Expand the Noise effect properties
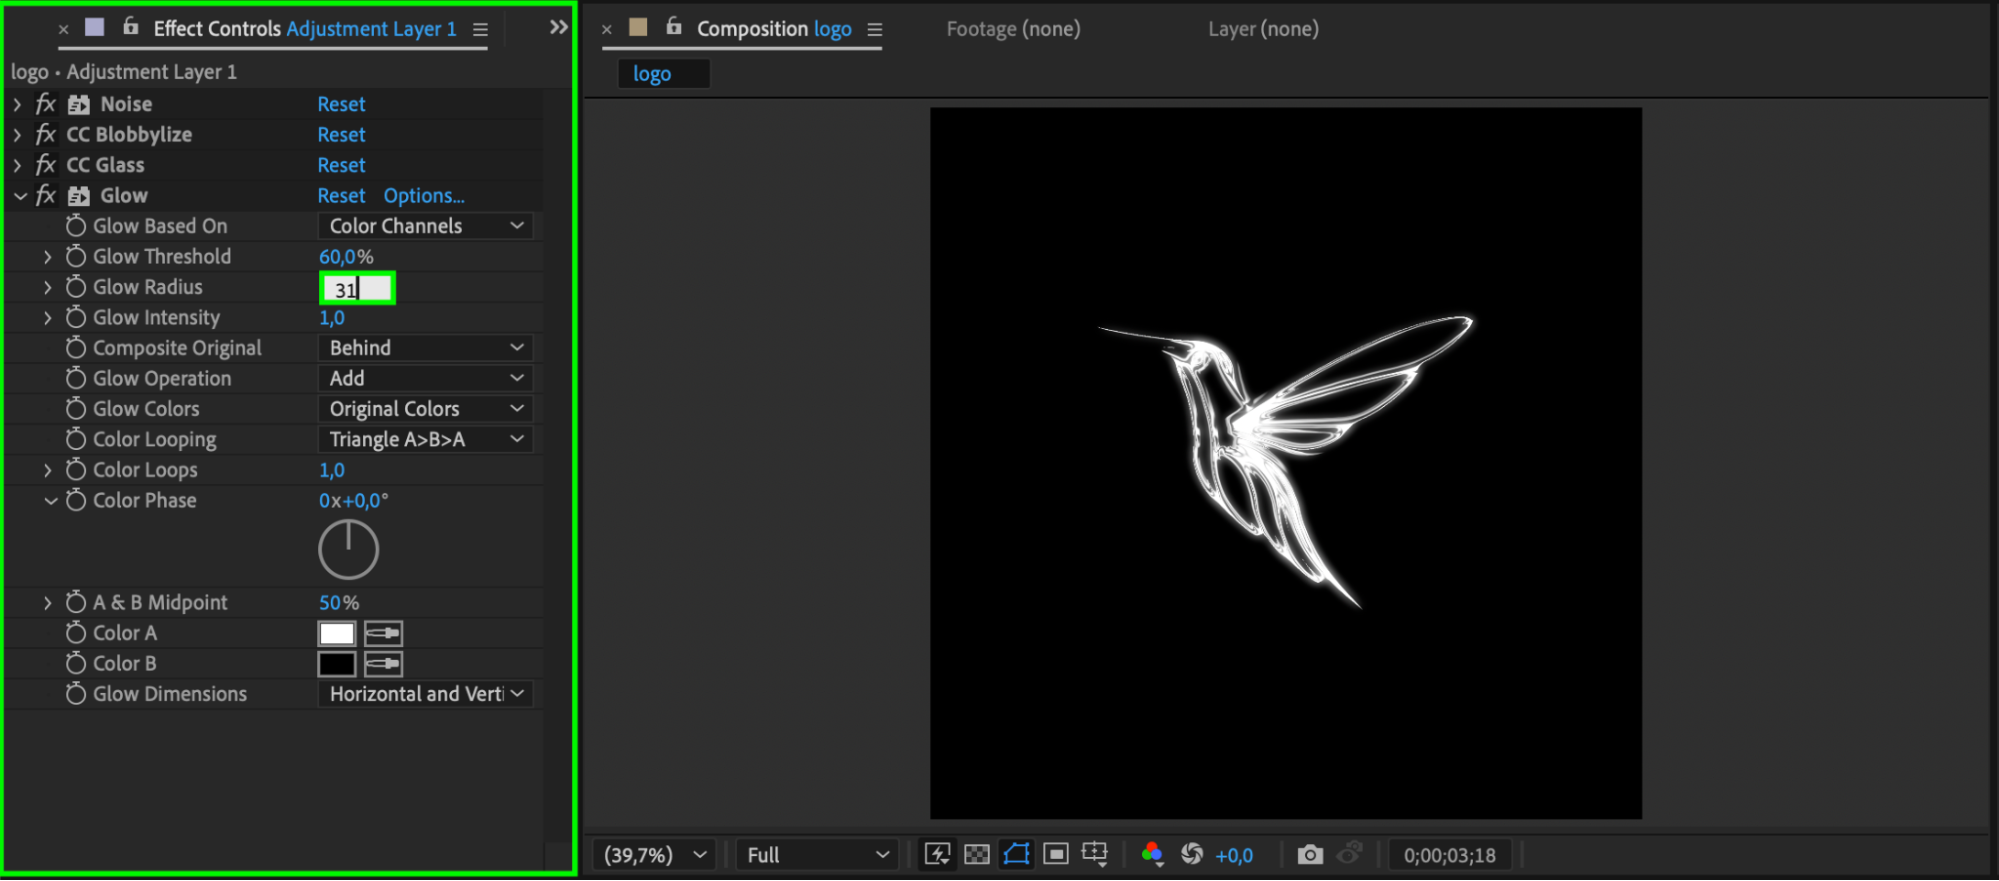Screen dimensions: 1999x881 point(17,104)
